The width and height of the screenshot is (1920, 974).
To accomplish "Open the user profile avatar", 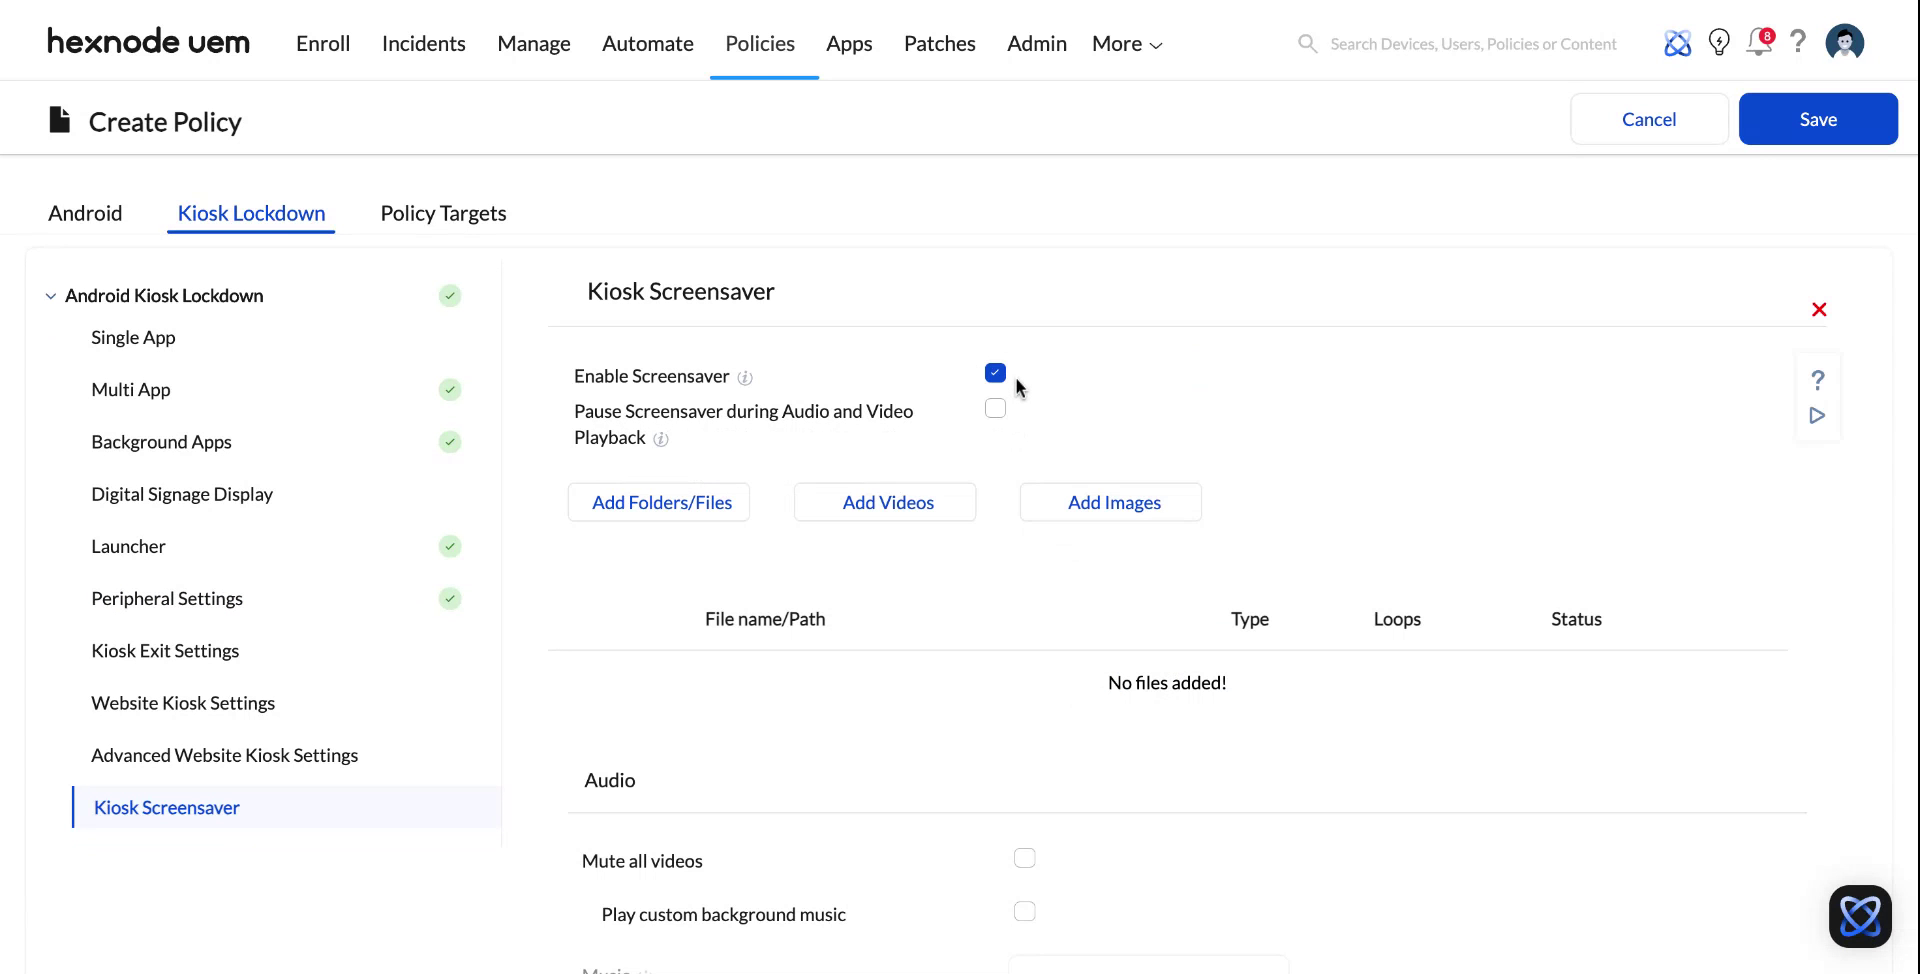I will click(1845, 42).
